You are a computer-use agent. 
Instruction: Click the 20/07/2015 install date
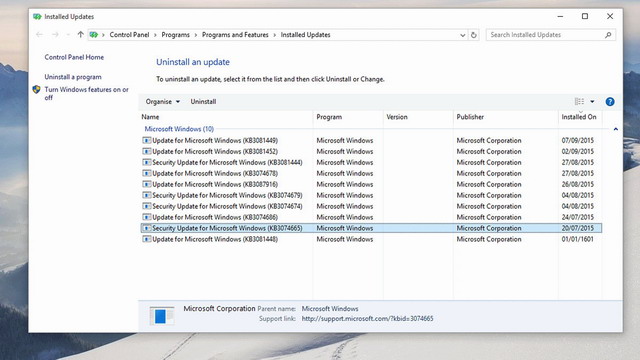[x=578, y=228]
